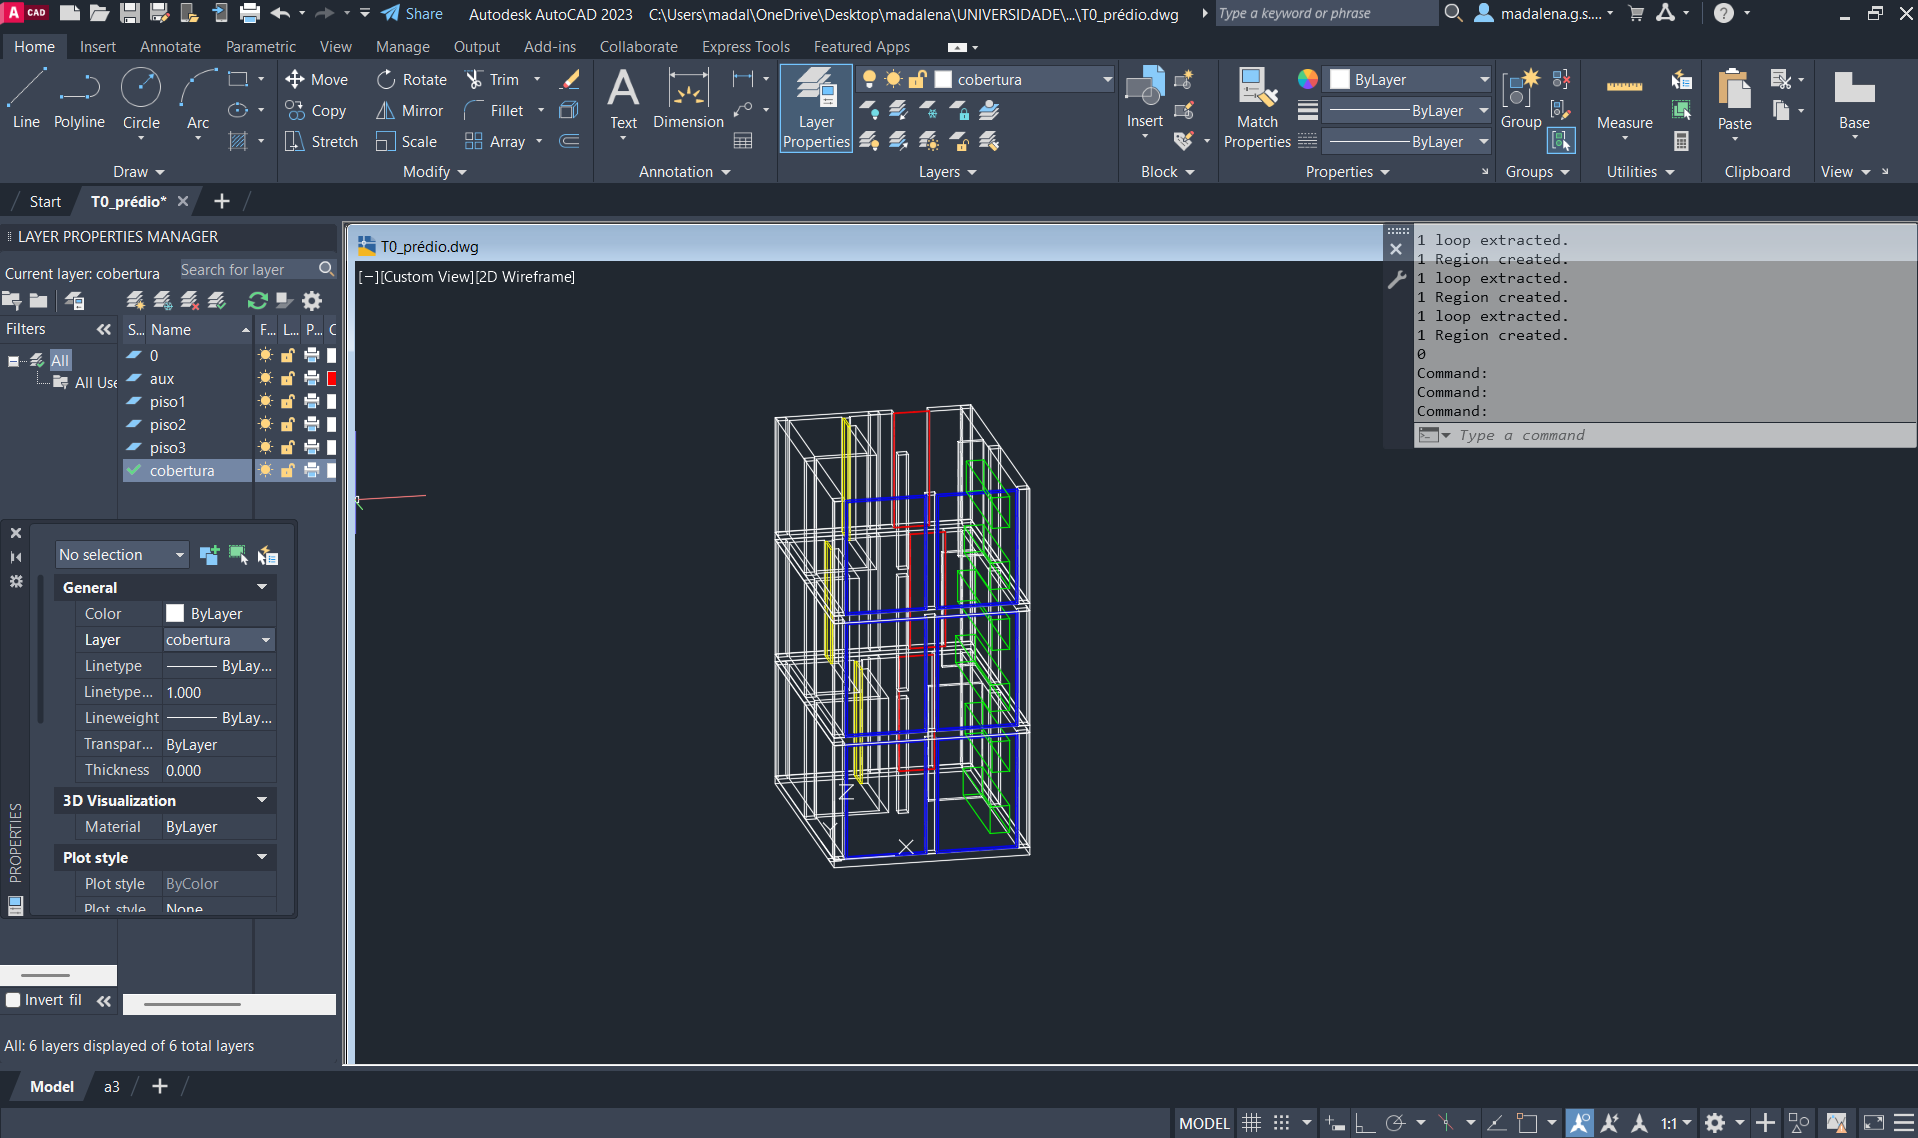
Task: Click the Share button
Action: (x=412, y=14)
